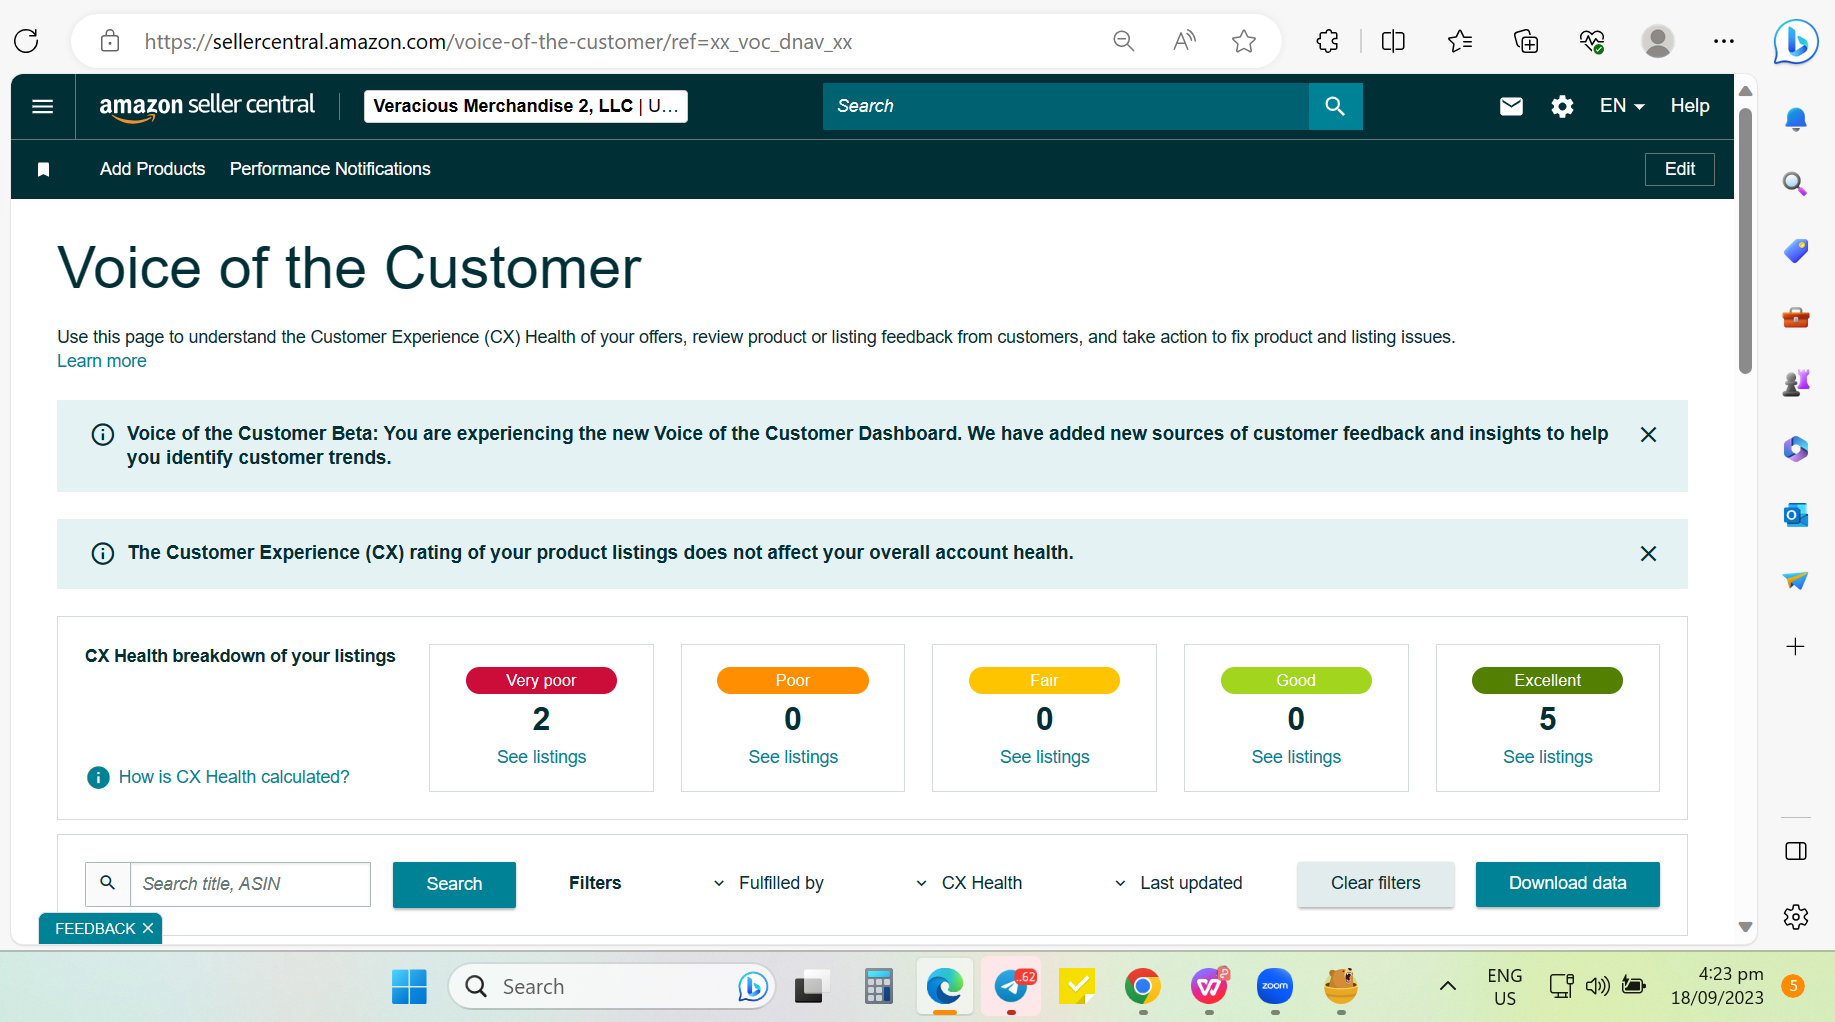
Task: Open the Collections icon
Action: click(1526, 41)
